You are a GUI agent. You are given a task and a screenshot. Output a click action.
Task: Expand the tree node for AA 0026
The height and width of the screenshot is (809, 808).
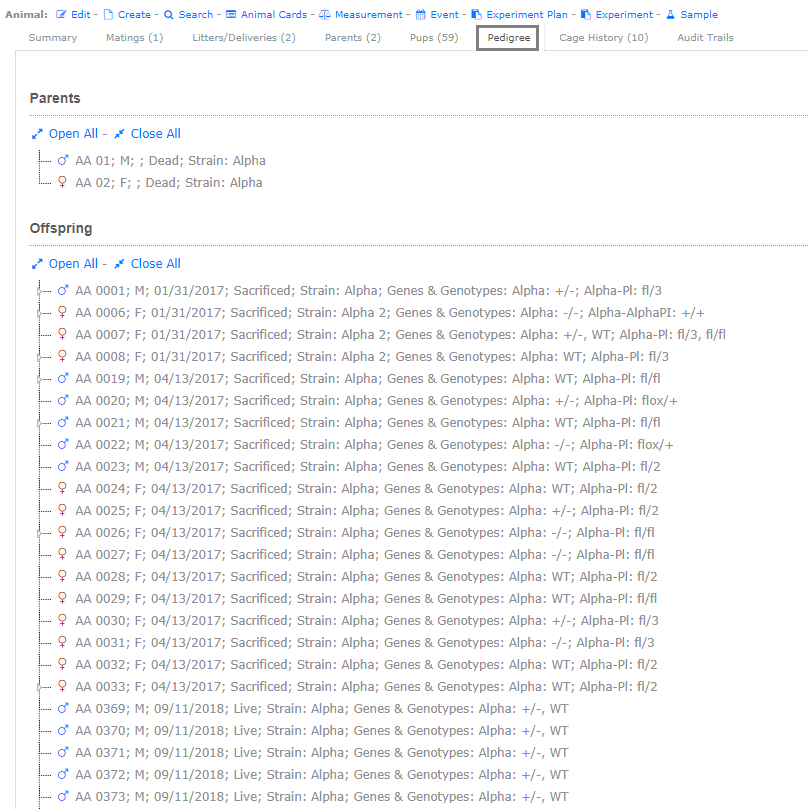coord(39,533)
